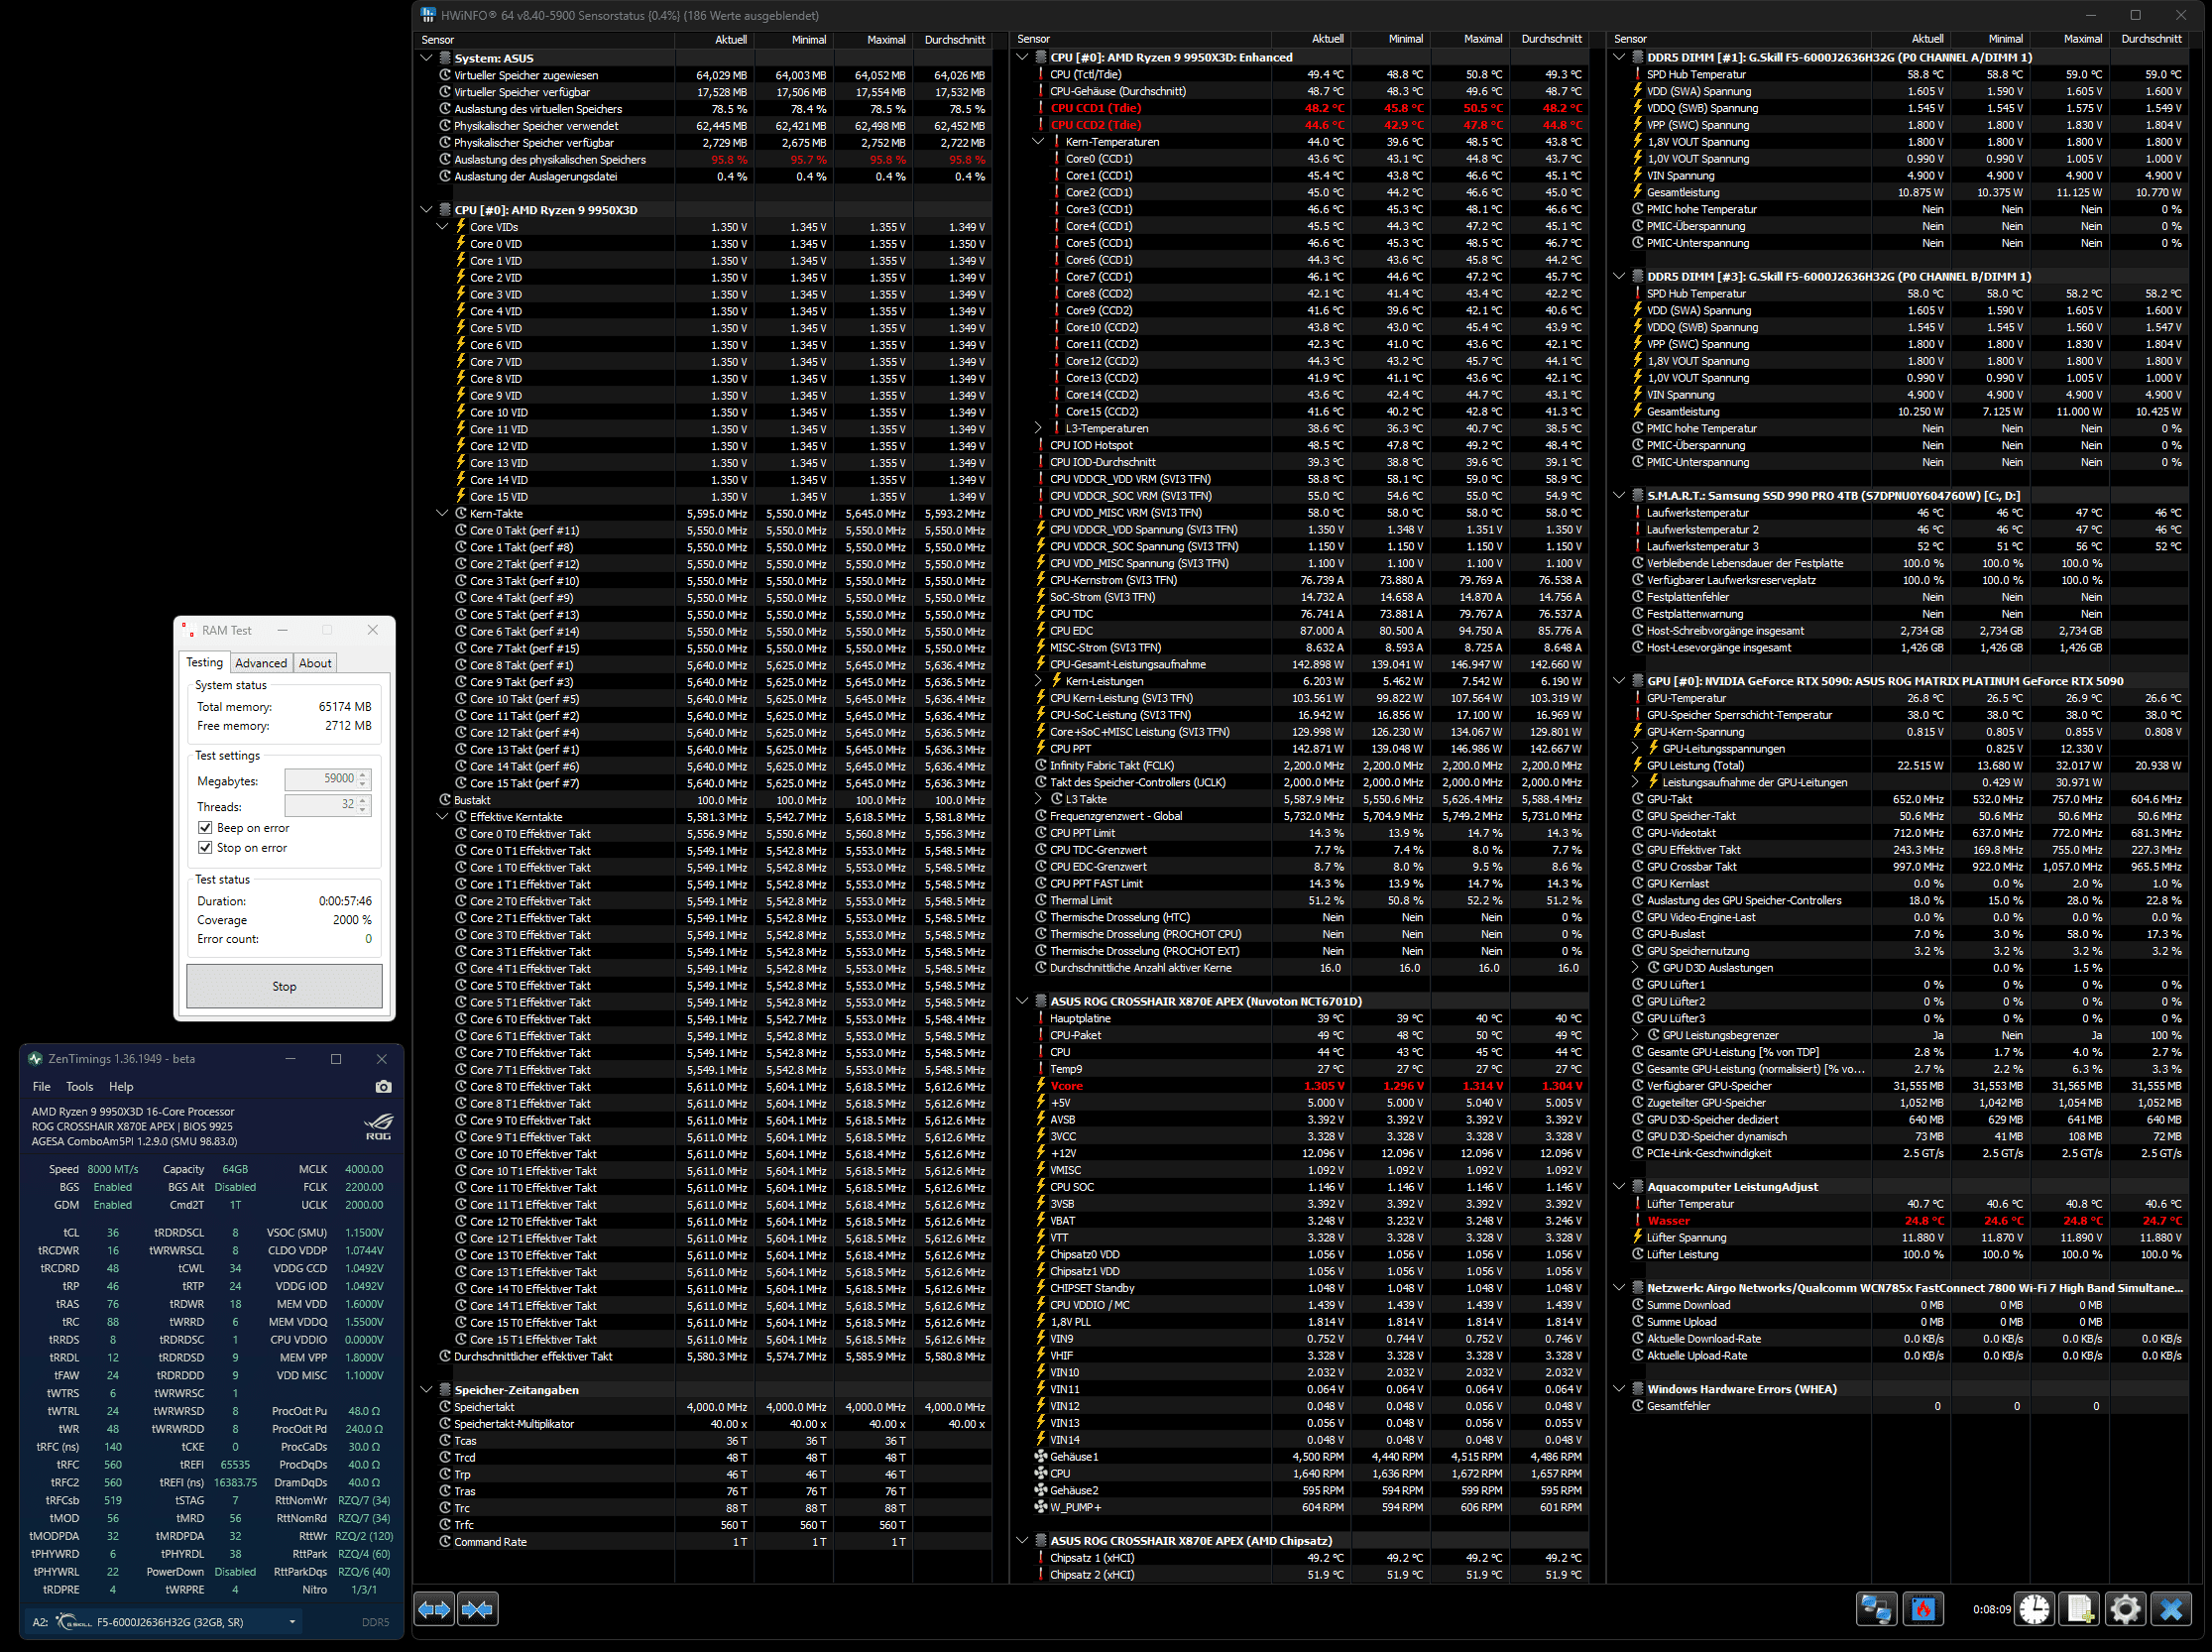Click the log file add icon
This screenshot has width=2212, height=1652.
tap(2080, 1609)
